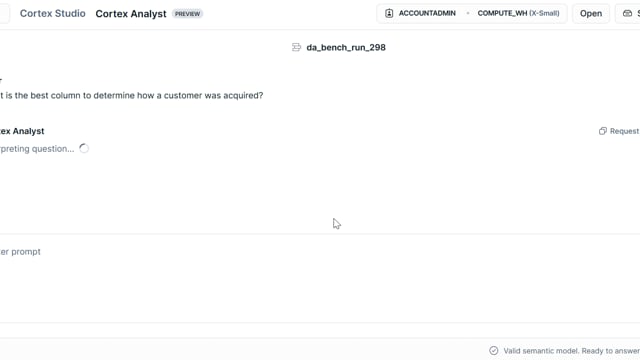Click the Valid semantic model status message

[x=571, y=351]
